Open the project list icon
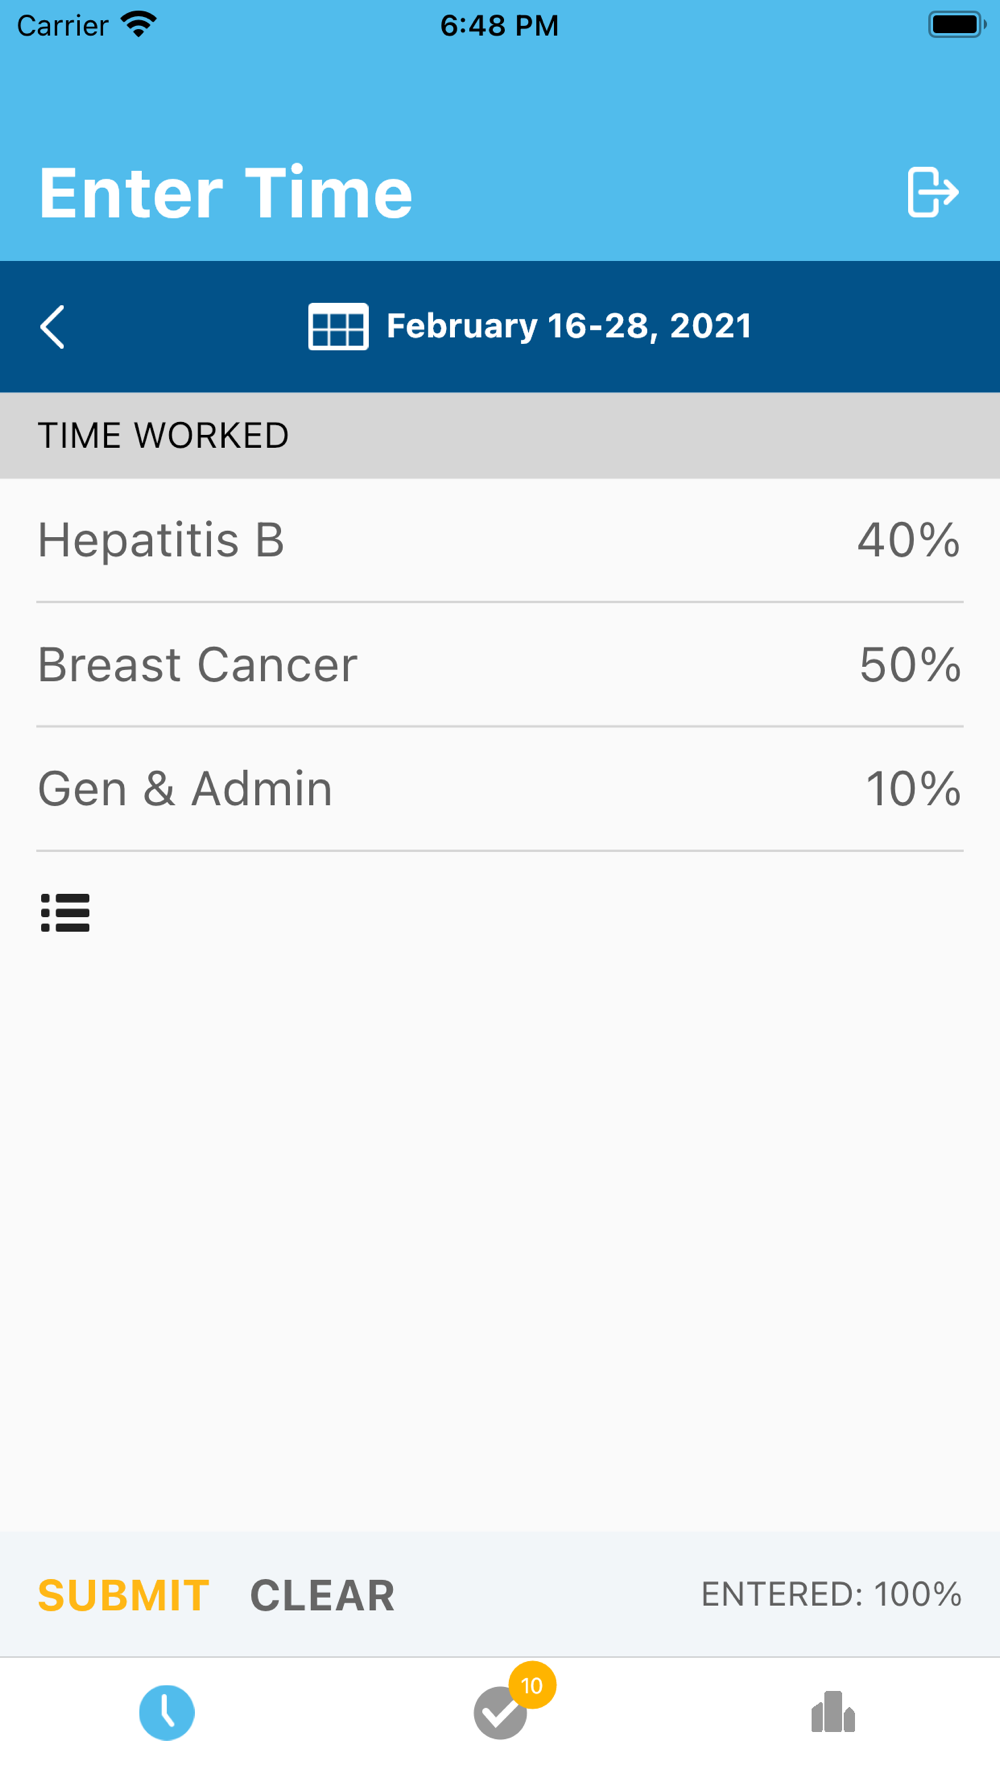Viewport: 1000px width, 1778px height. click(x=65, y=913)
